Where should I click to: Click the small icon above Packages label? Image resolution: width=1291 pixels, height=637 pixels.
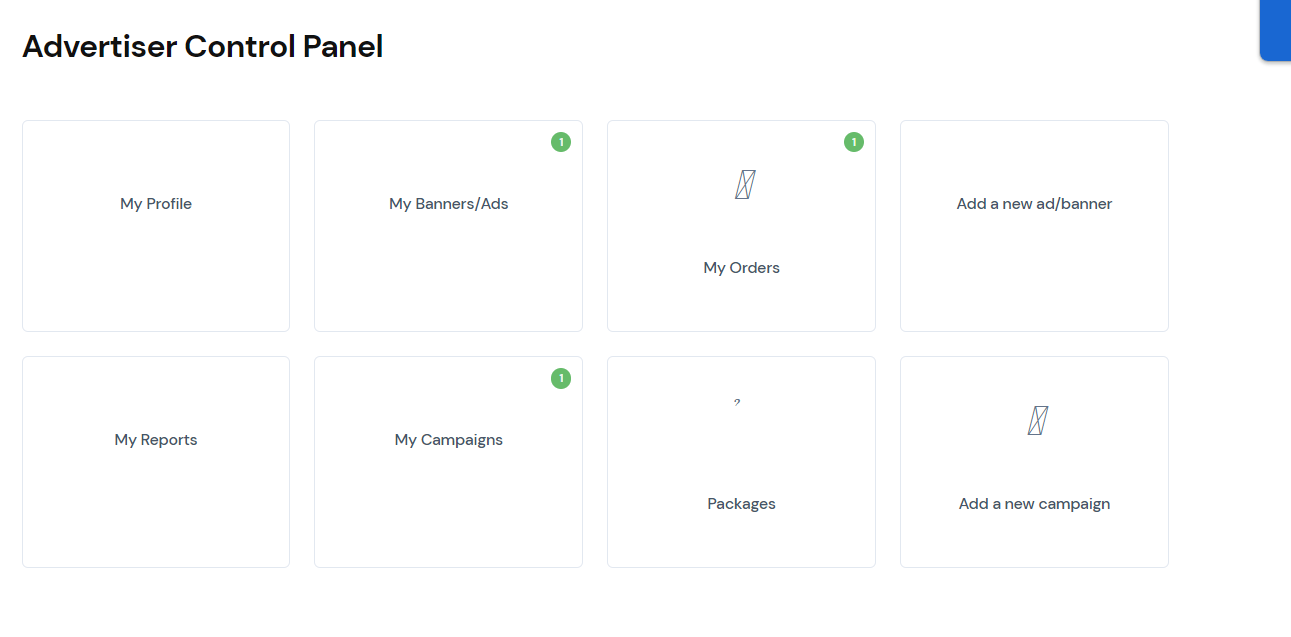(737, 402)
